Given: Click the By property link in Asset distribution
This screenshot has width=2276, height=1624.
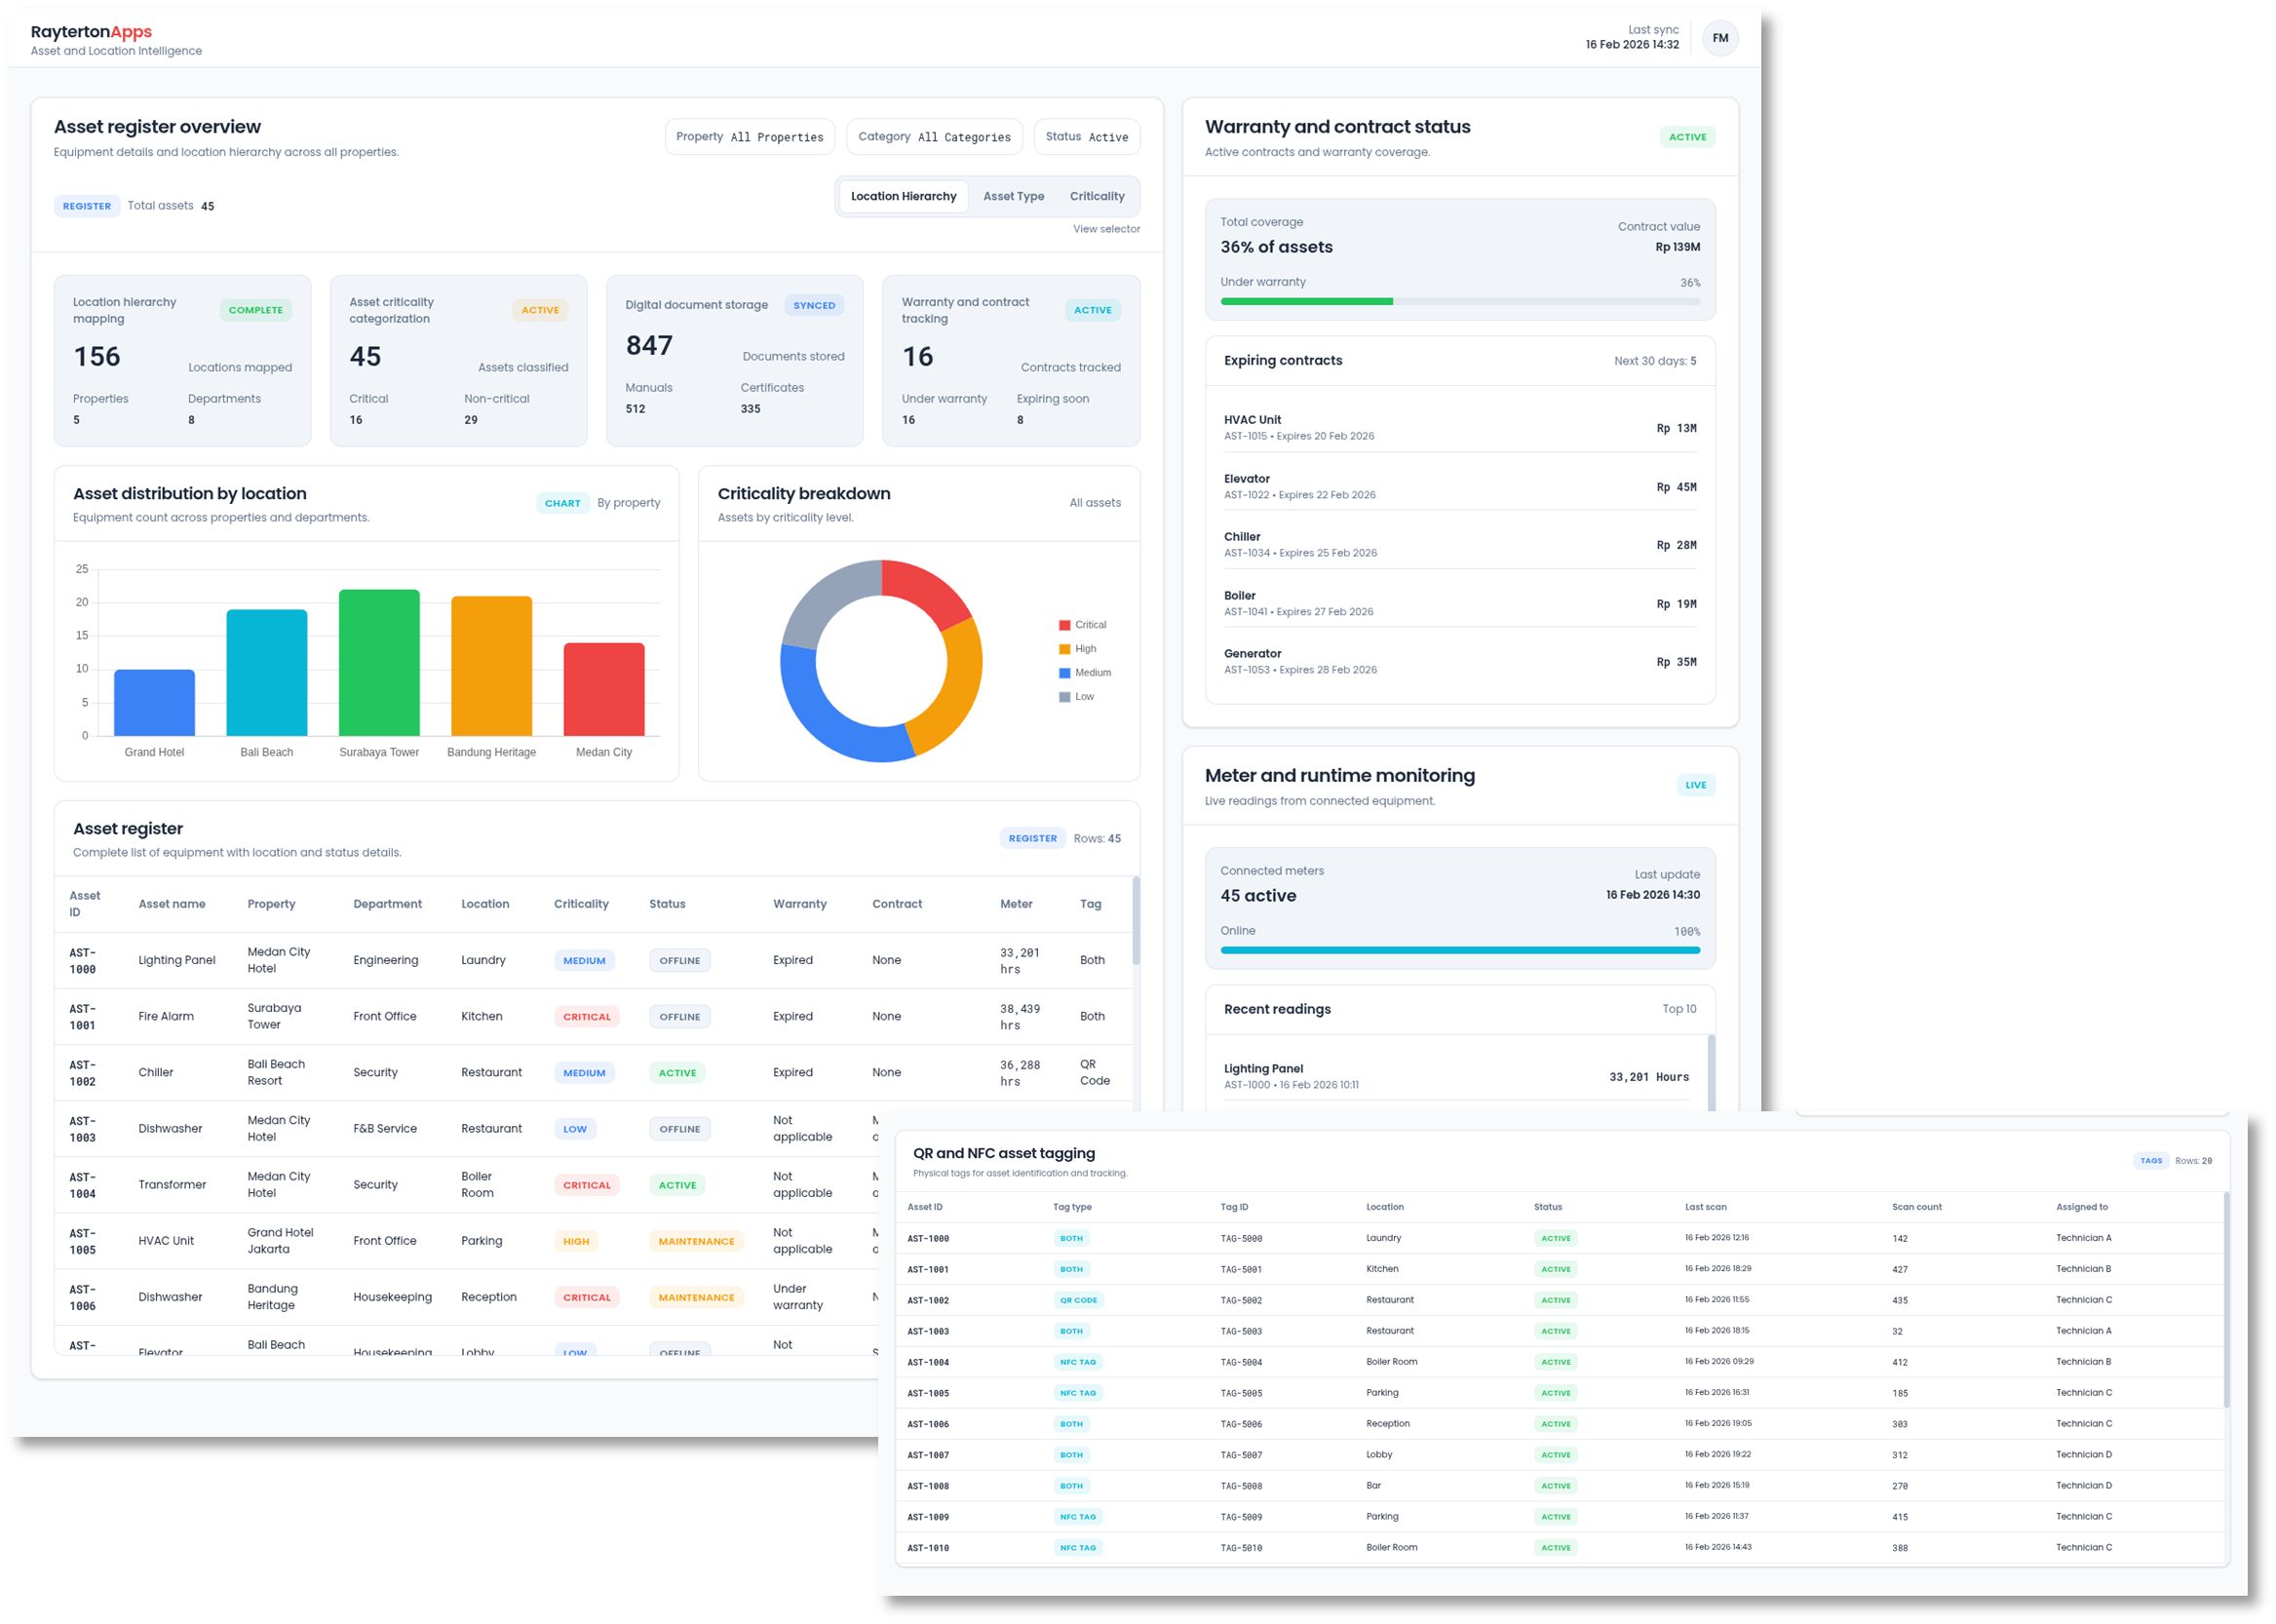Looking at the screenshot, I should tap(628, 503).
